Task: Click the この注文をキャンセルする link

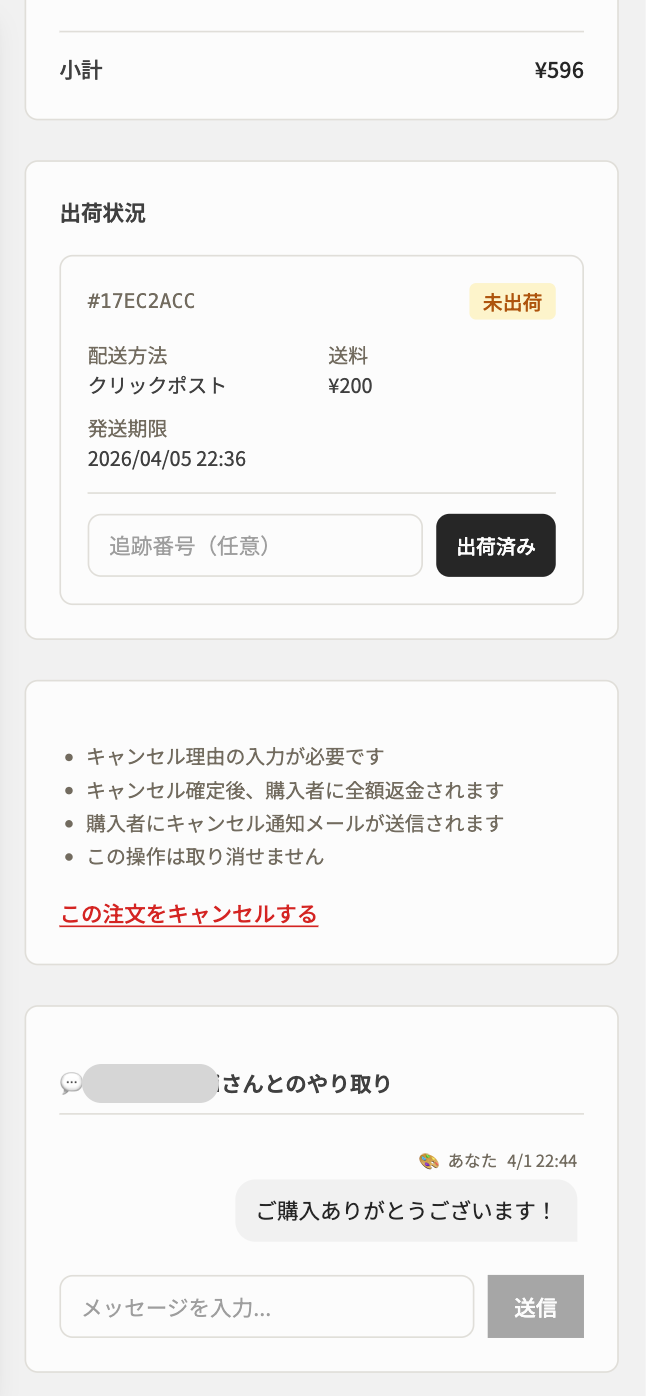Action: click(188, 914)
